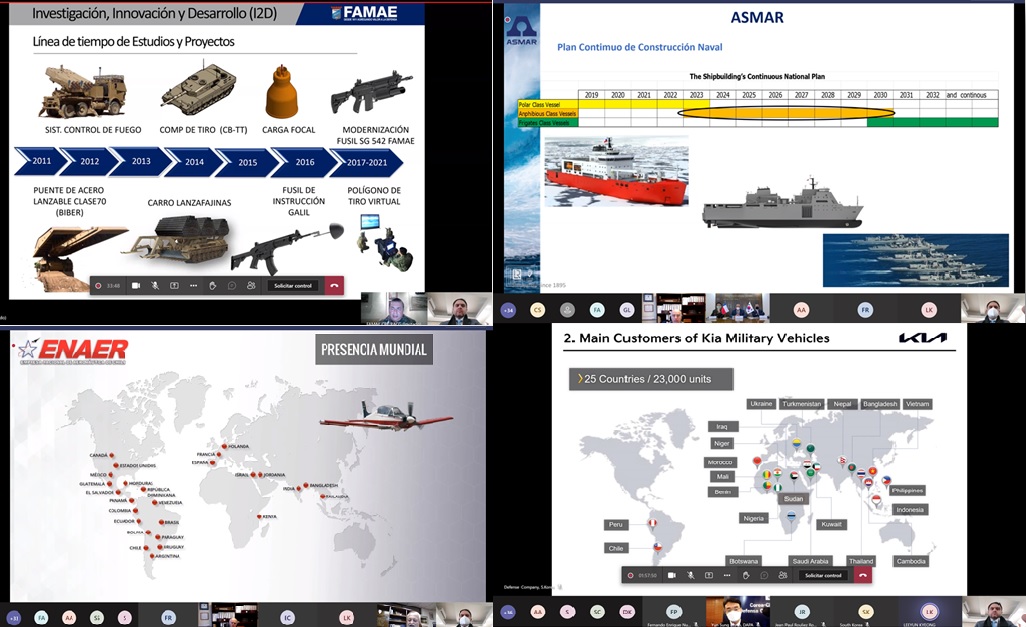Select FR participant avatar in ASMAR meeting
Image resolution: width=1026 pixels, height=627 pixels.
(x=865, y=310)
